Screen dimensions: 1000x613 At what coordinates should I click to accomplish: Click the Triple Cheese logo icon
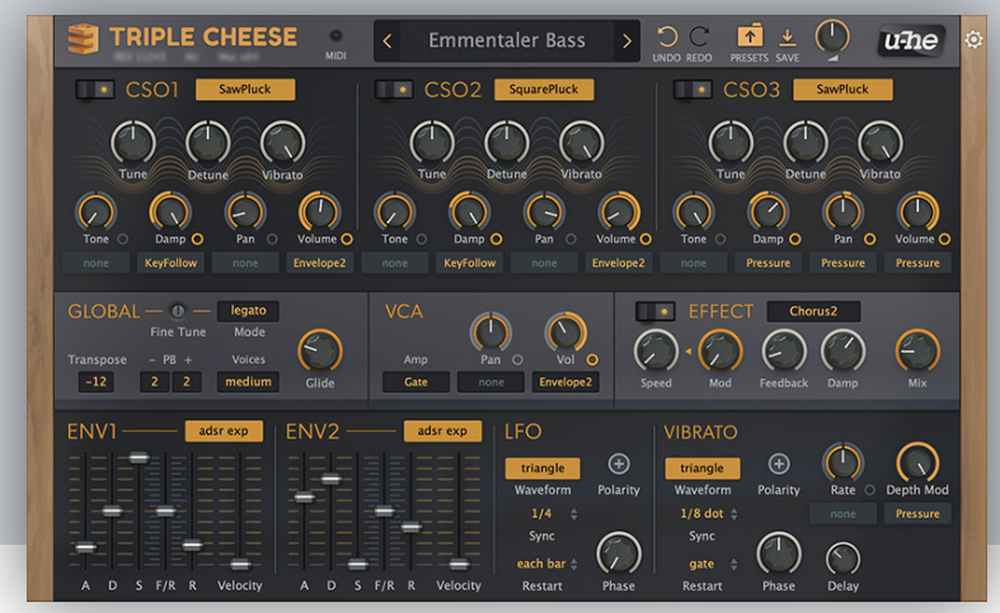click(84, 39)
